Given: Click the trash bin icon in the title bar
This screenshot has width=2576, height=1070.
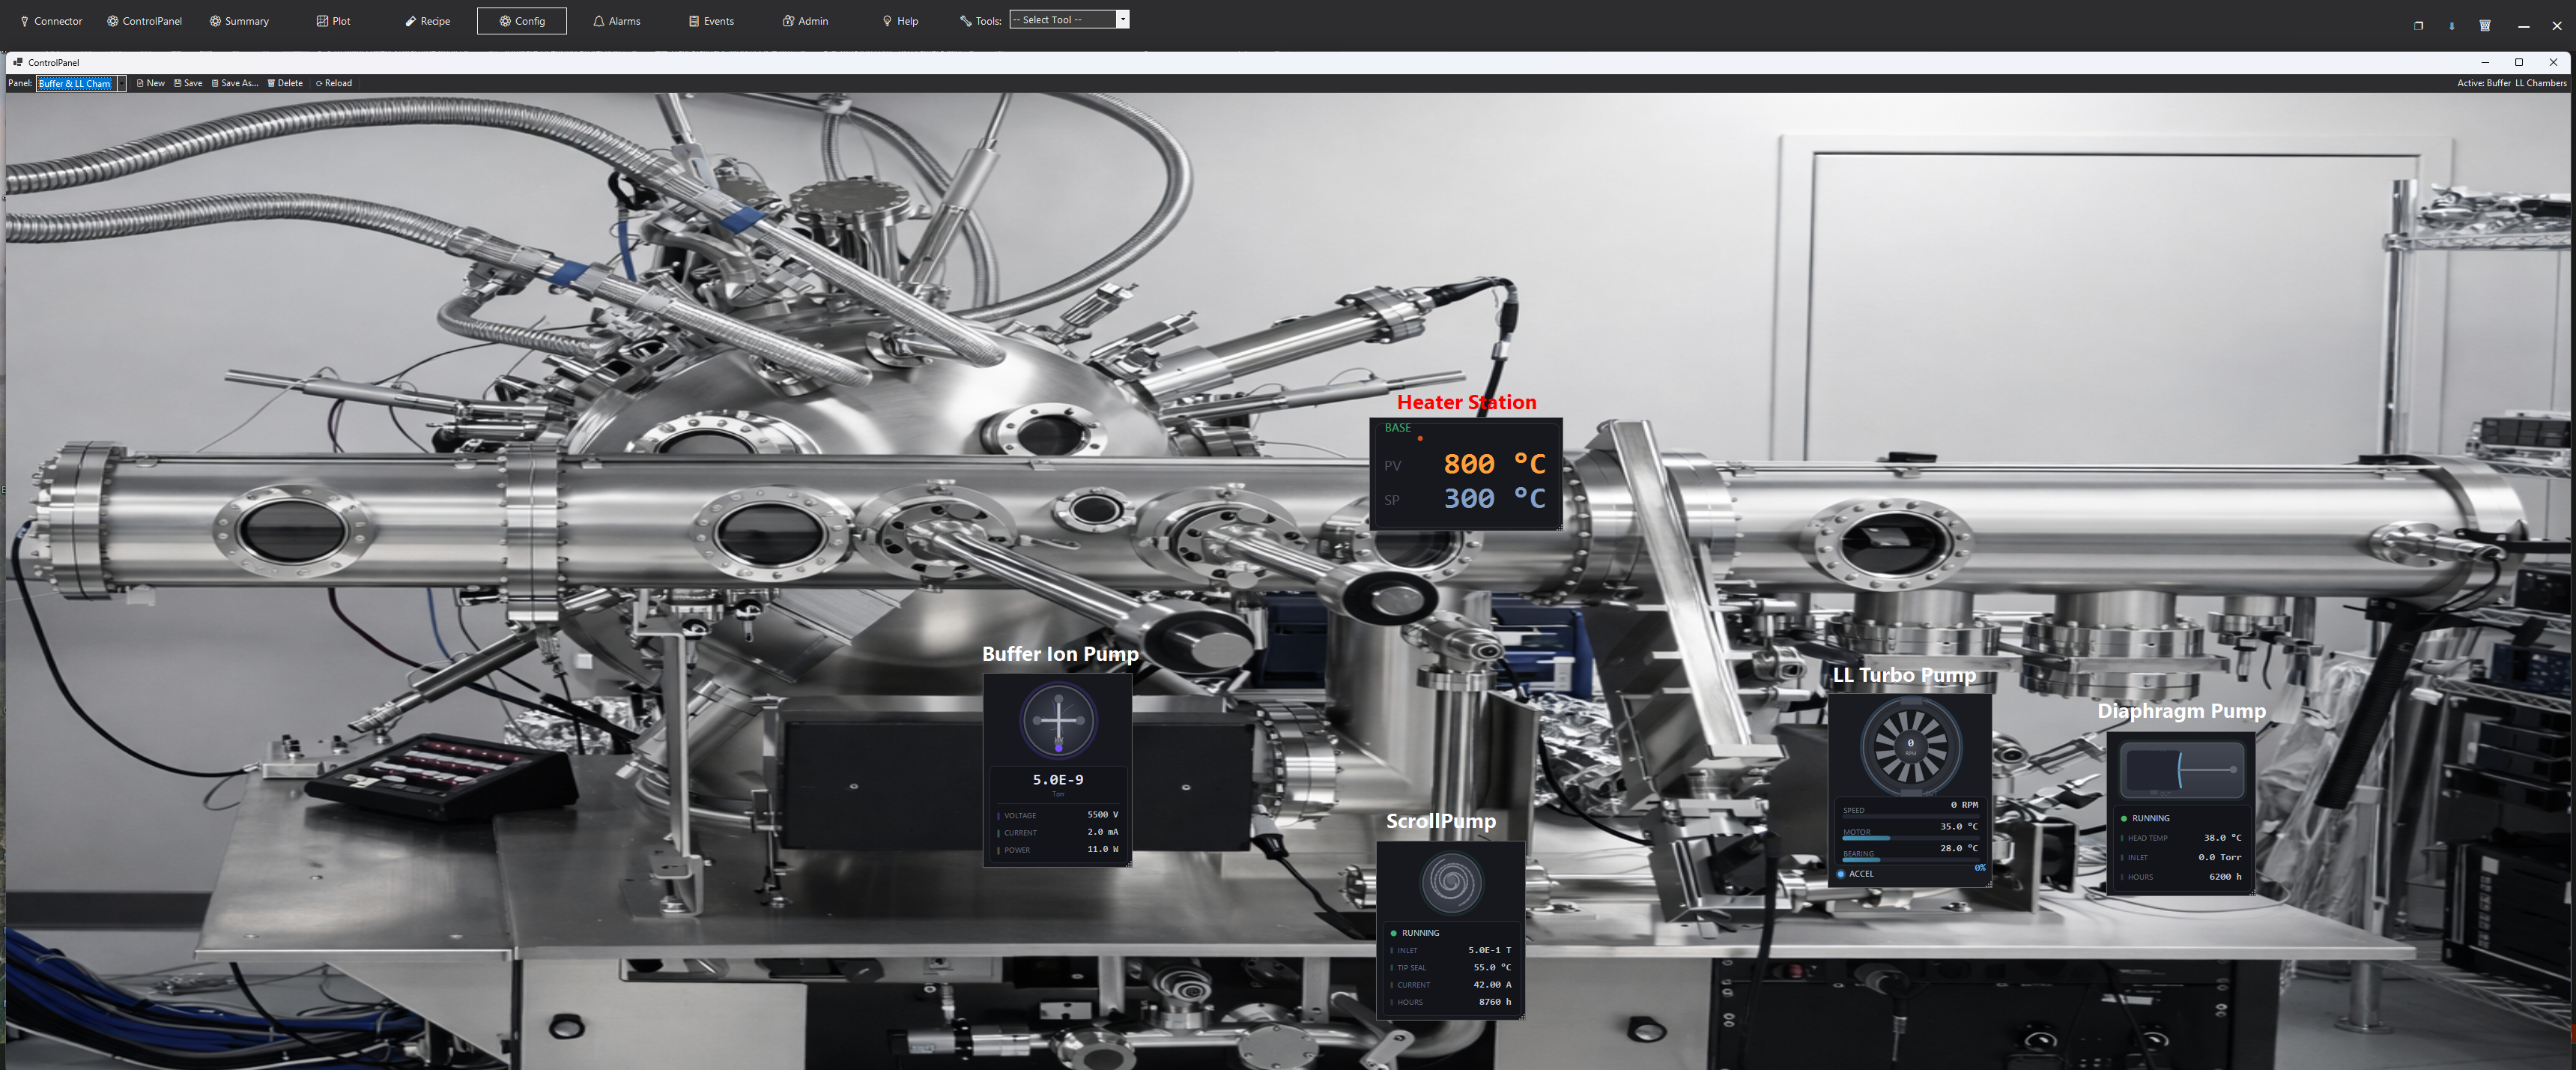Looking at the screenshot, I should click(x=2484, y=25).
